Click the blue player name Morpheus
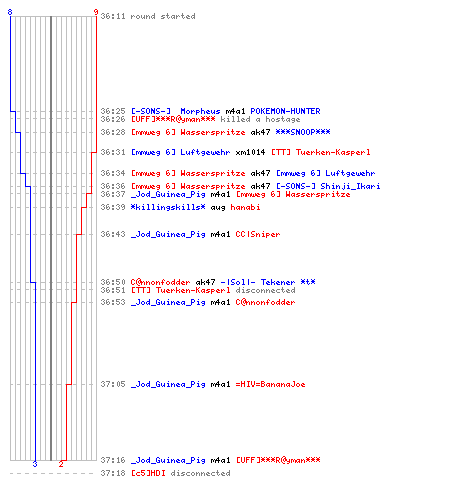The image size is (450, 500). coord(200,111)
